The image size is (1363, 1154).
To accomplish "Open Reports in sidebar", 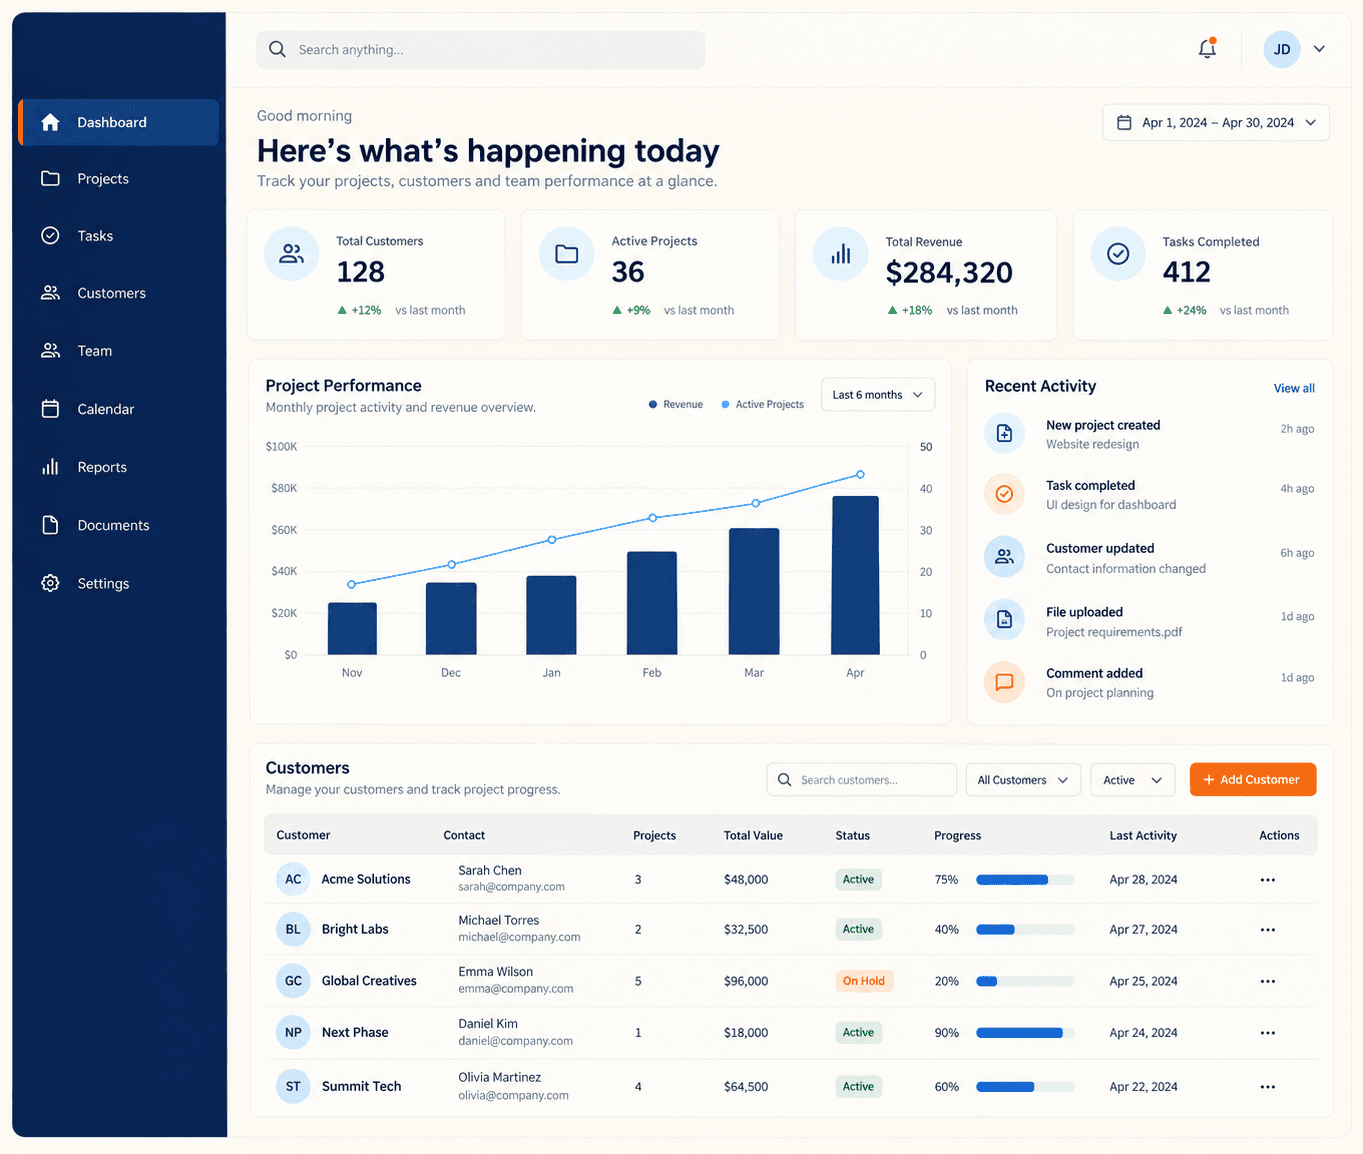I will click(118, 467).
